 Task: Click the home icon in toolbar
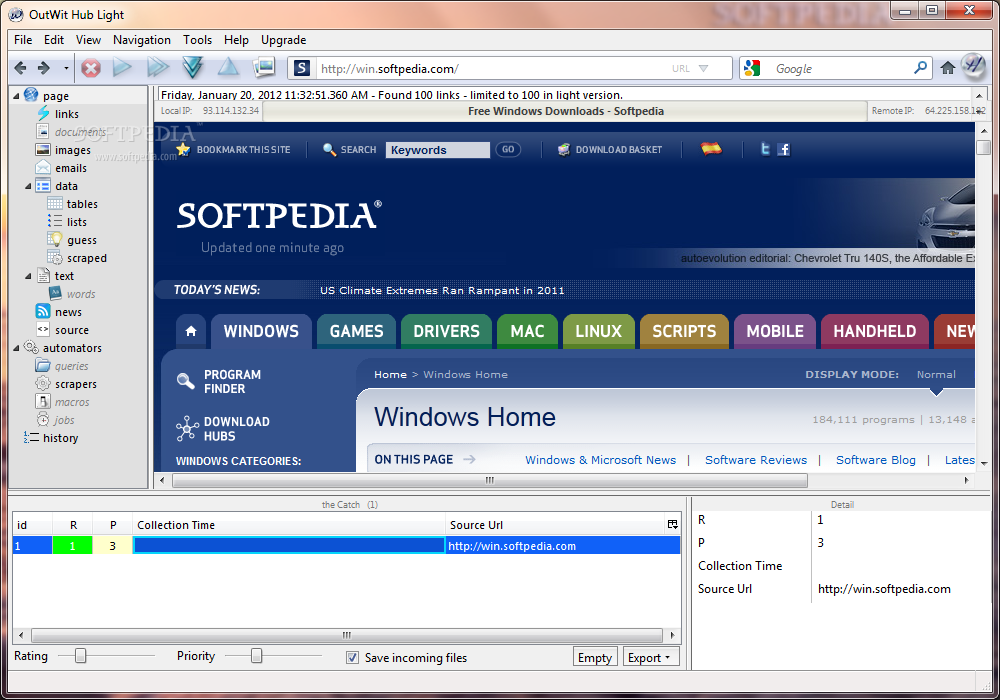pos(948,68)
